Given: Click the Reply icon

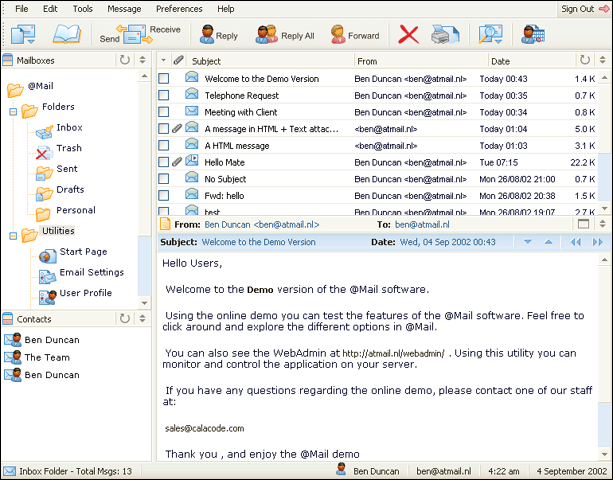Looking at the screenshot, I should pos(207,35).
